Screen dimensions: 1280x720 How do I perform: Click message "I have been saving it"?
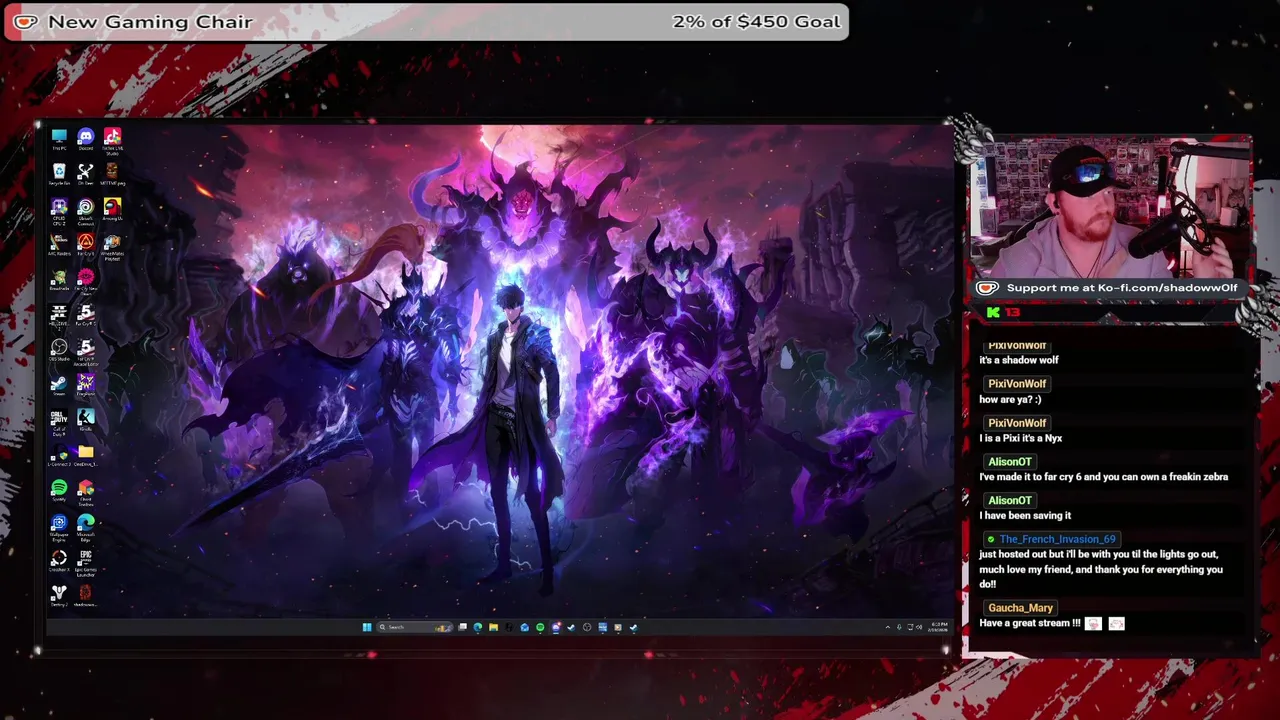(1025, 516)
